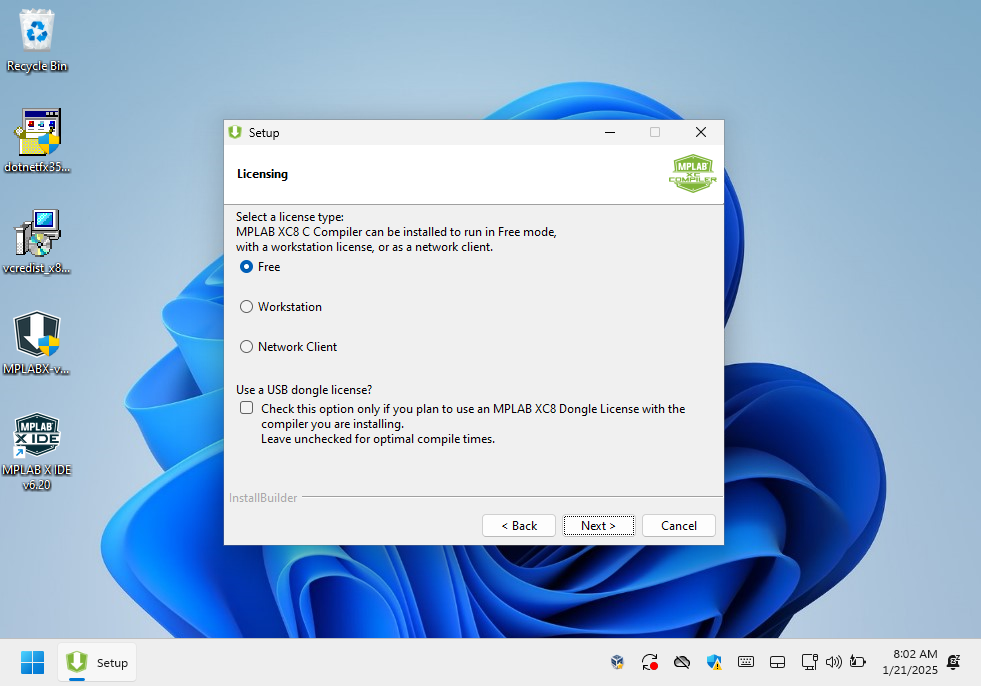Open Windows Security shield tray icon
Image resolution: width=981 pixels, height=686 pixels.
point(714,662)
